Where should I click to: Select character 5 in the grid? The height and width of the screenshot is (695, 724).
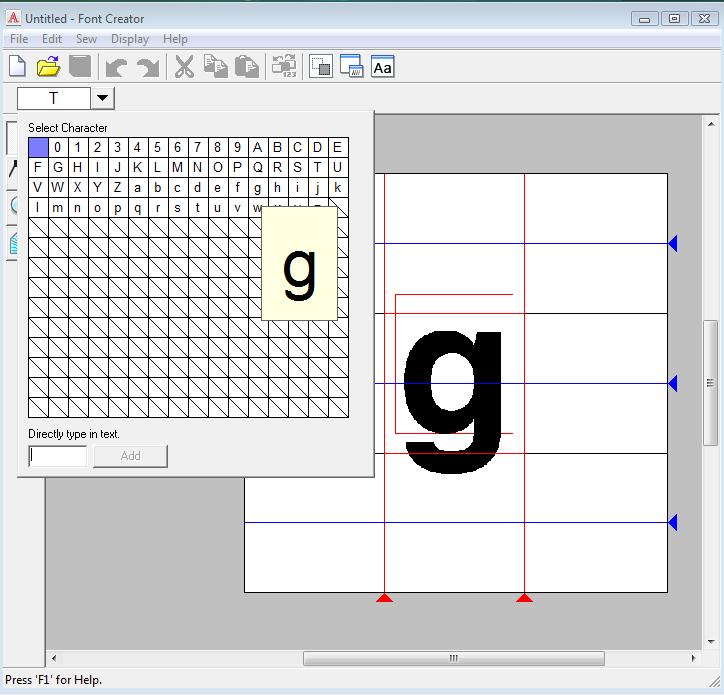click(157, 147)
